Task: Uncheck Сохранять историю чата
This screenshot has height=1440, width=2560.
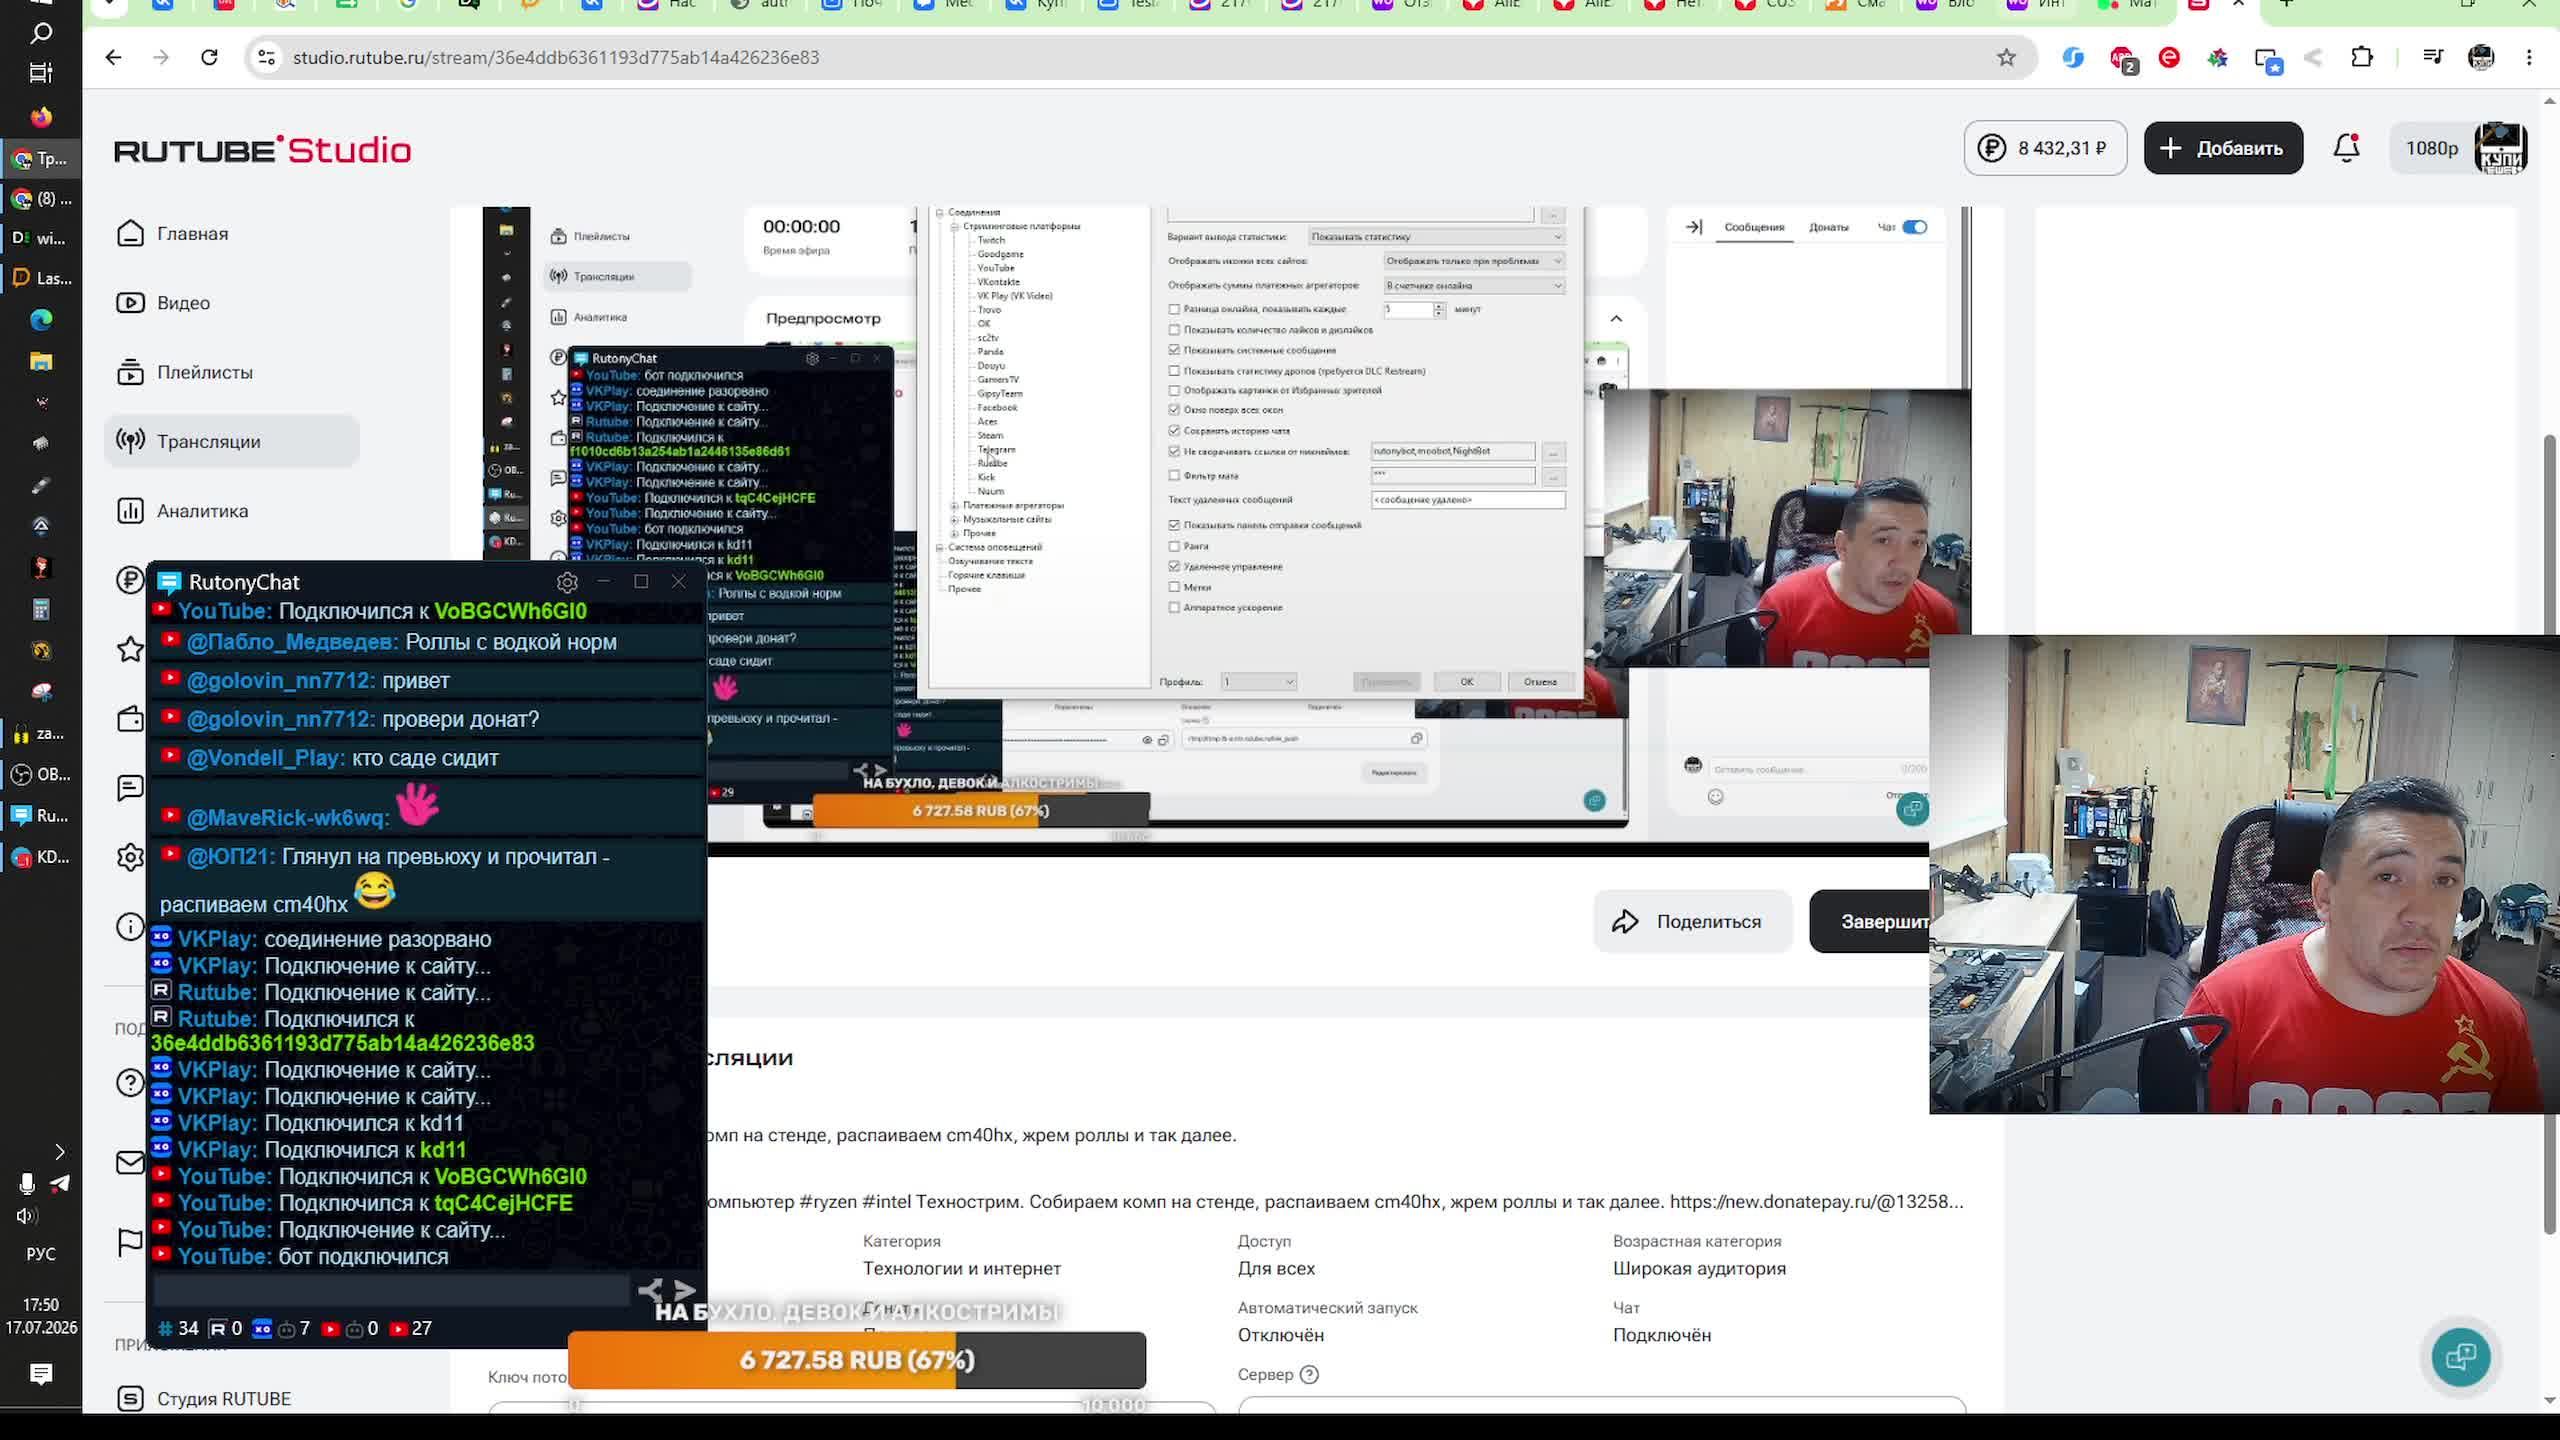Action: tap(1174, 430)
